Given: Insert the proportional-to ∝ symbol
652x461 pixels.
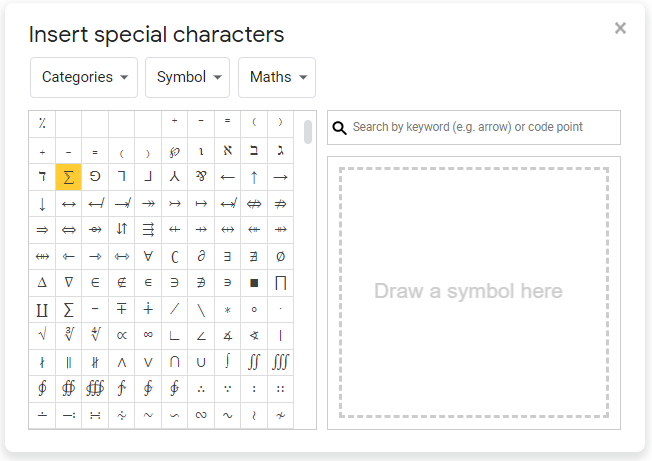Looking at the screenshot, I should [121, 335].
